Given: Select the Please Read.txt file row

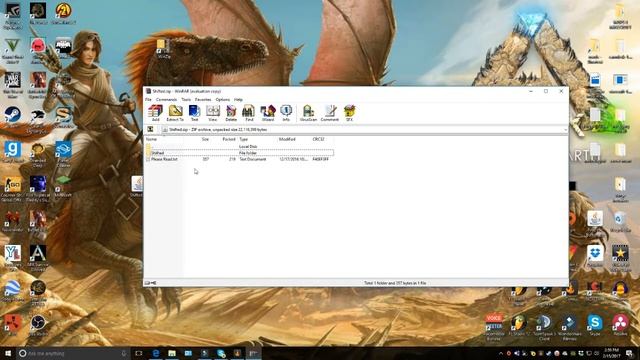Looking at the screenshot, I should coord(240,159).
